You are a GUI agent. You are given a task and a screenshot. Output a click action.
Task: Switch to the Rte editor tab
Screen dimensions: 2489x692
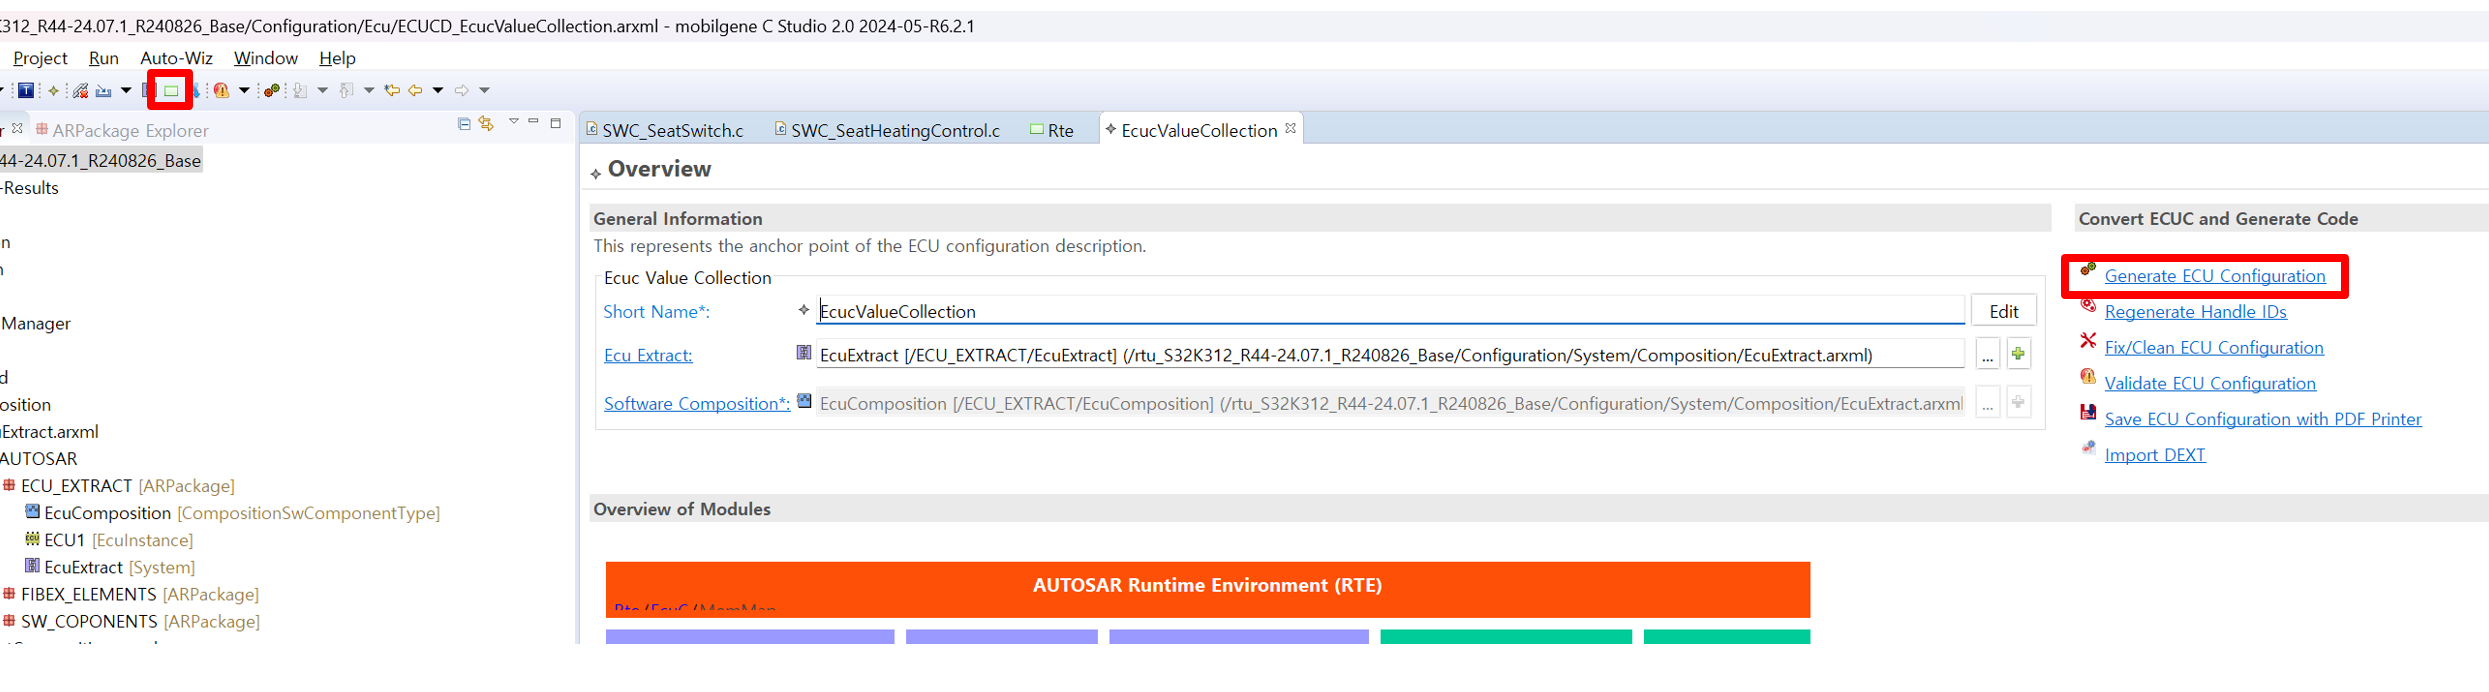click(x=1060, y=131)
